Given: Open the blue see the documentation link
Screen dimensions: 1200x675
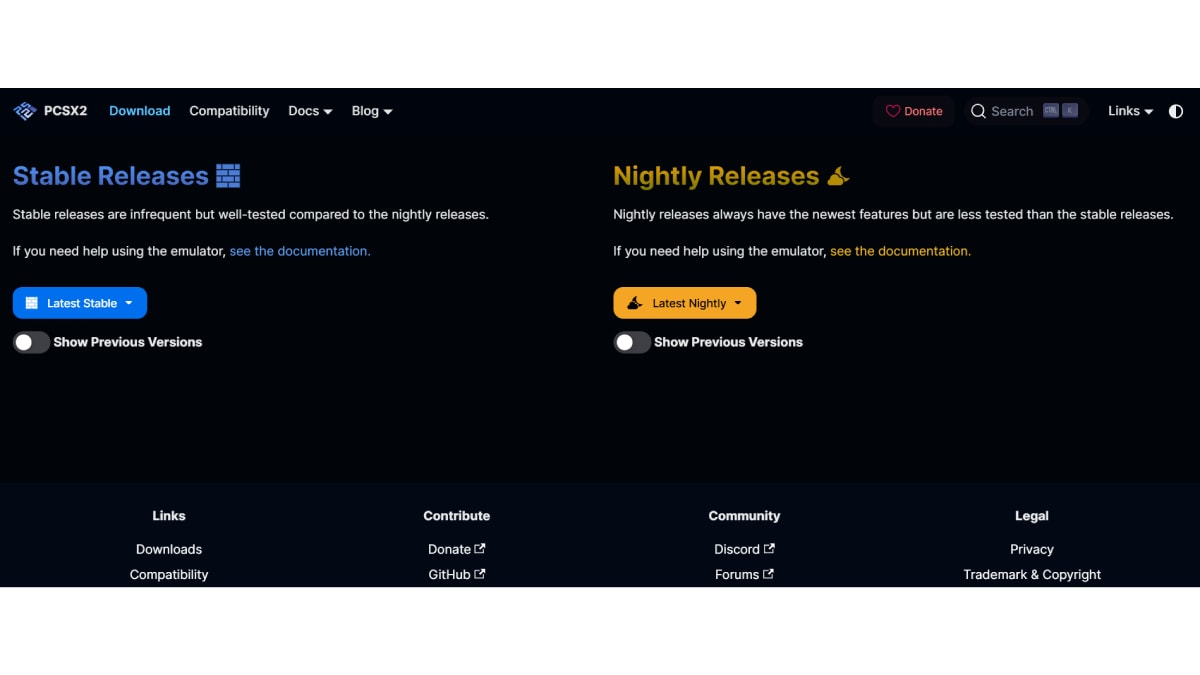Looking at the screenshot, I should click(300, 251).
